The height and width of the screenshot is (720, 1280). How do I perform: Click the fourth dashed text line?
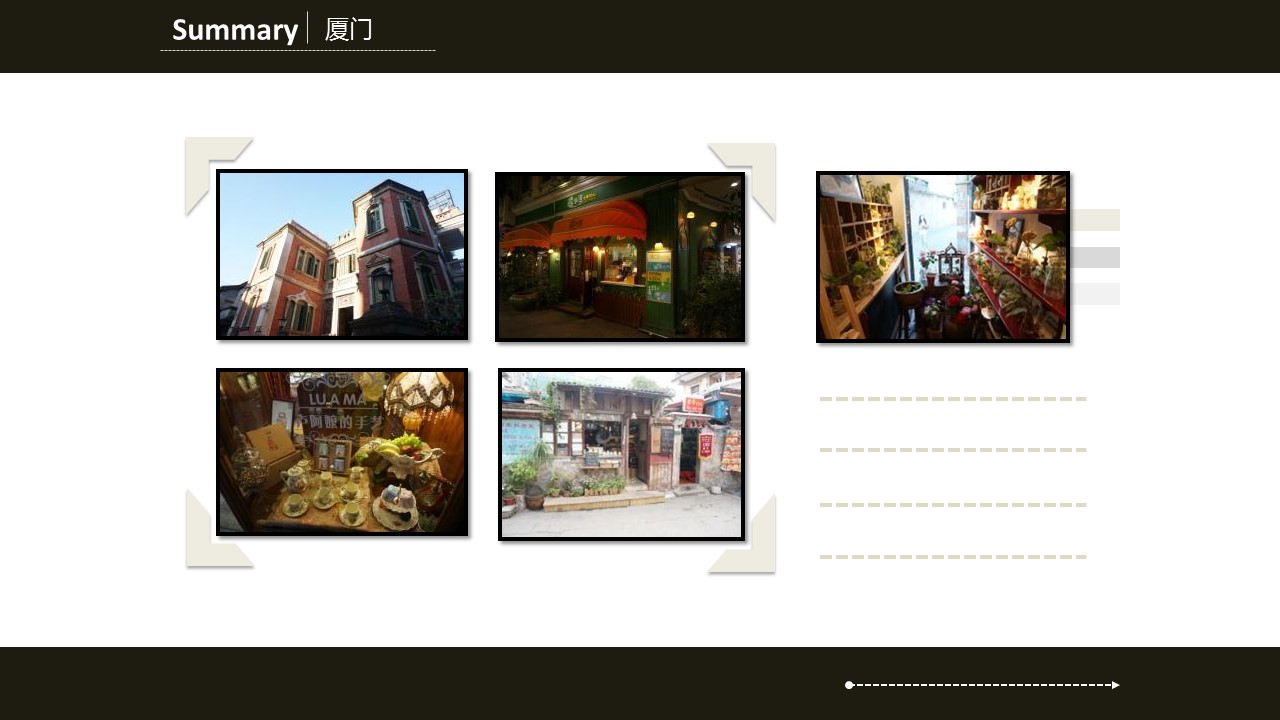(x=952, y=557)
